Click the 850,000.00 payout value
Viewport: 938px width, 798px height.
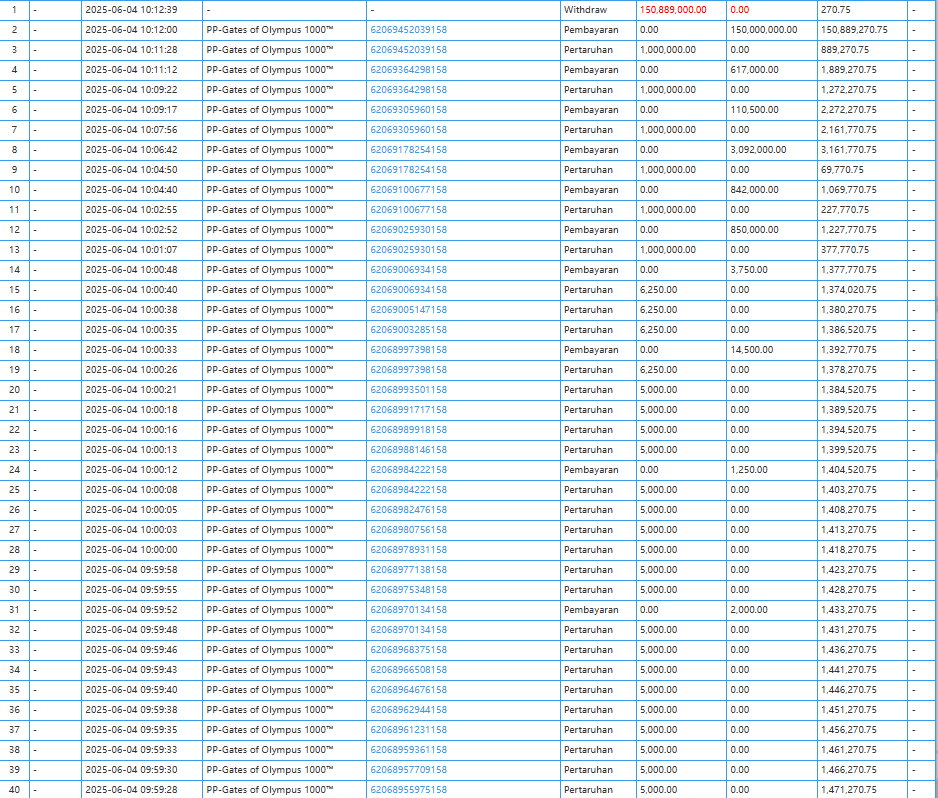(754, 230)
